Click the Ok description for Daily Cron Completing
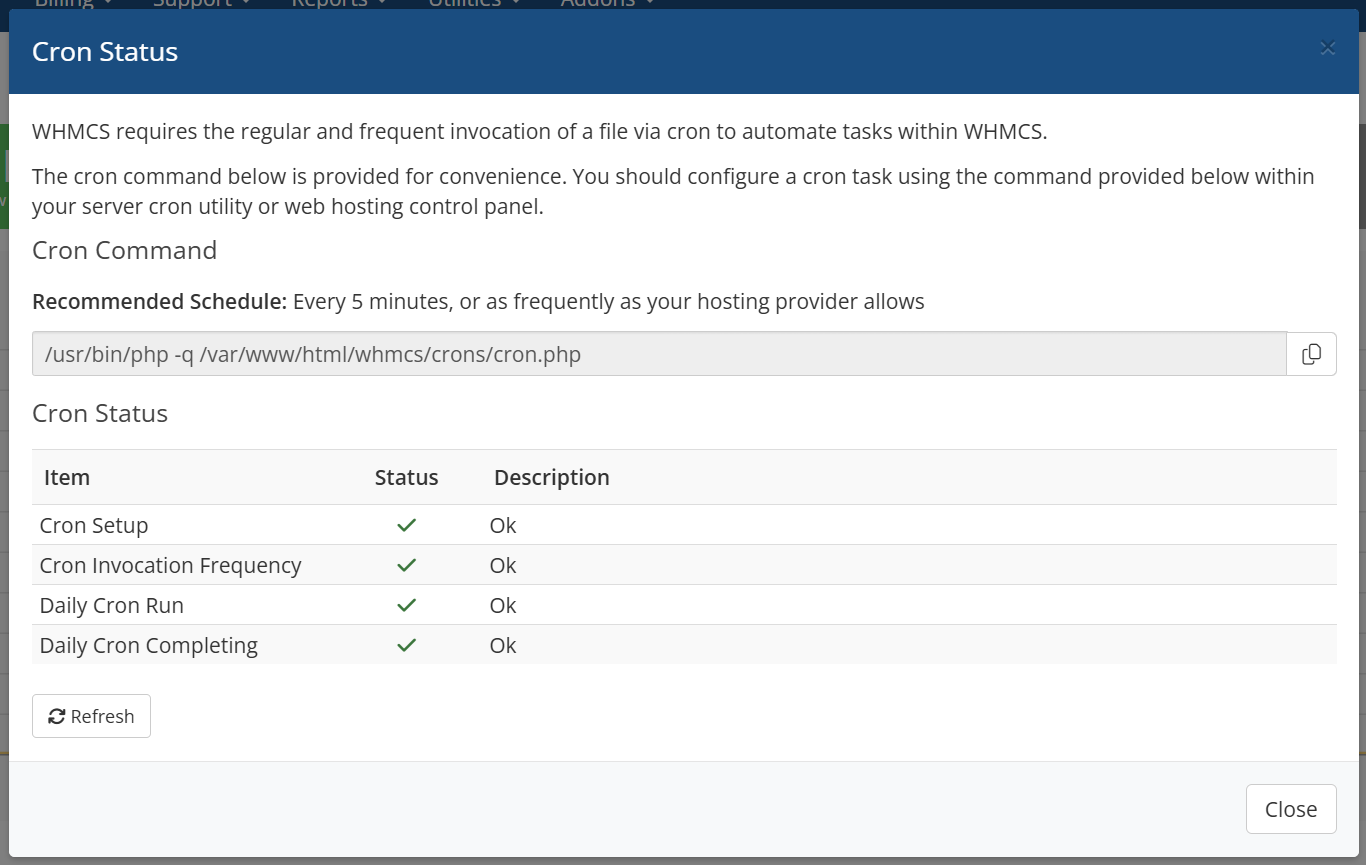 point(503,645)
